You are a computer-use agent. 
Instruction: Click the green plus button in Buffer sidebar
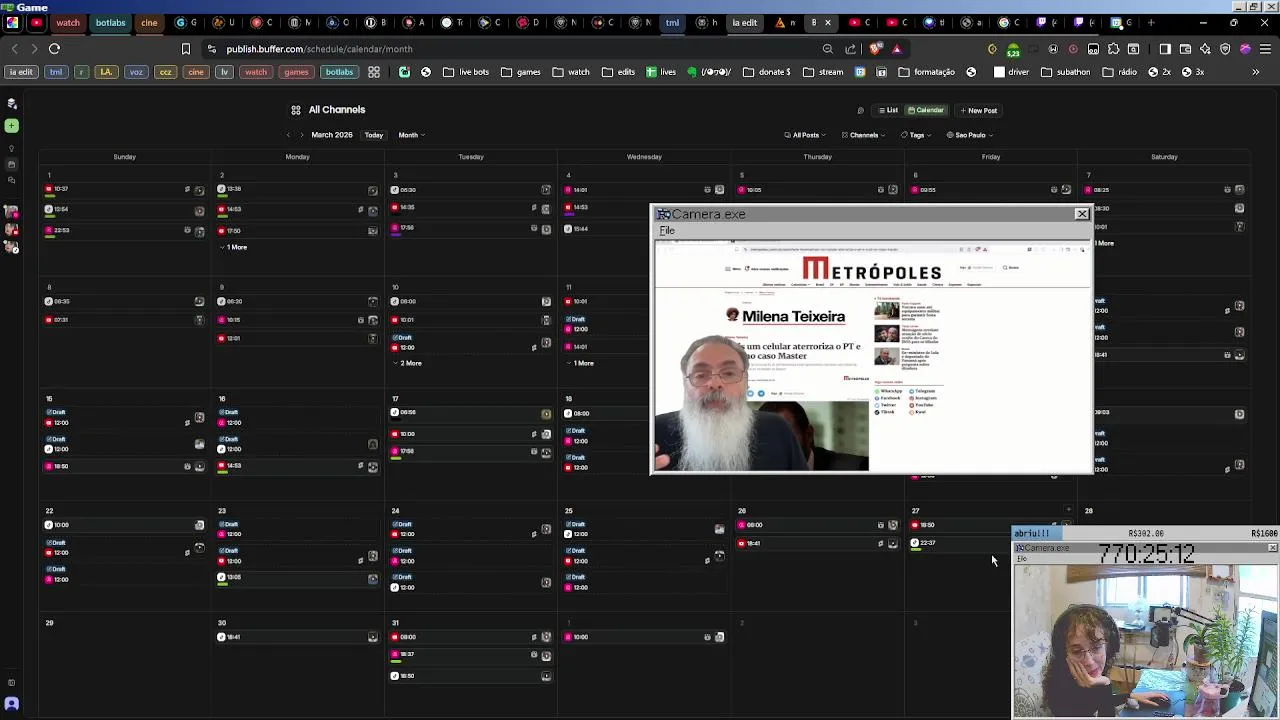tap(11, 125)
